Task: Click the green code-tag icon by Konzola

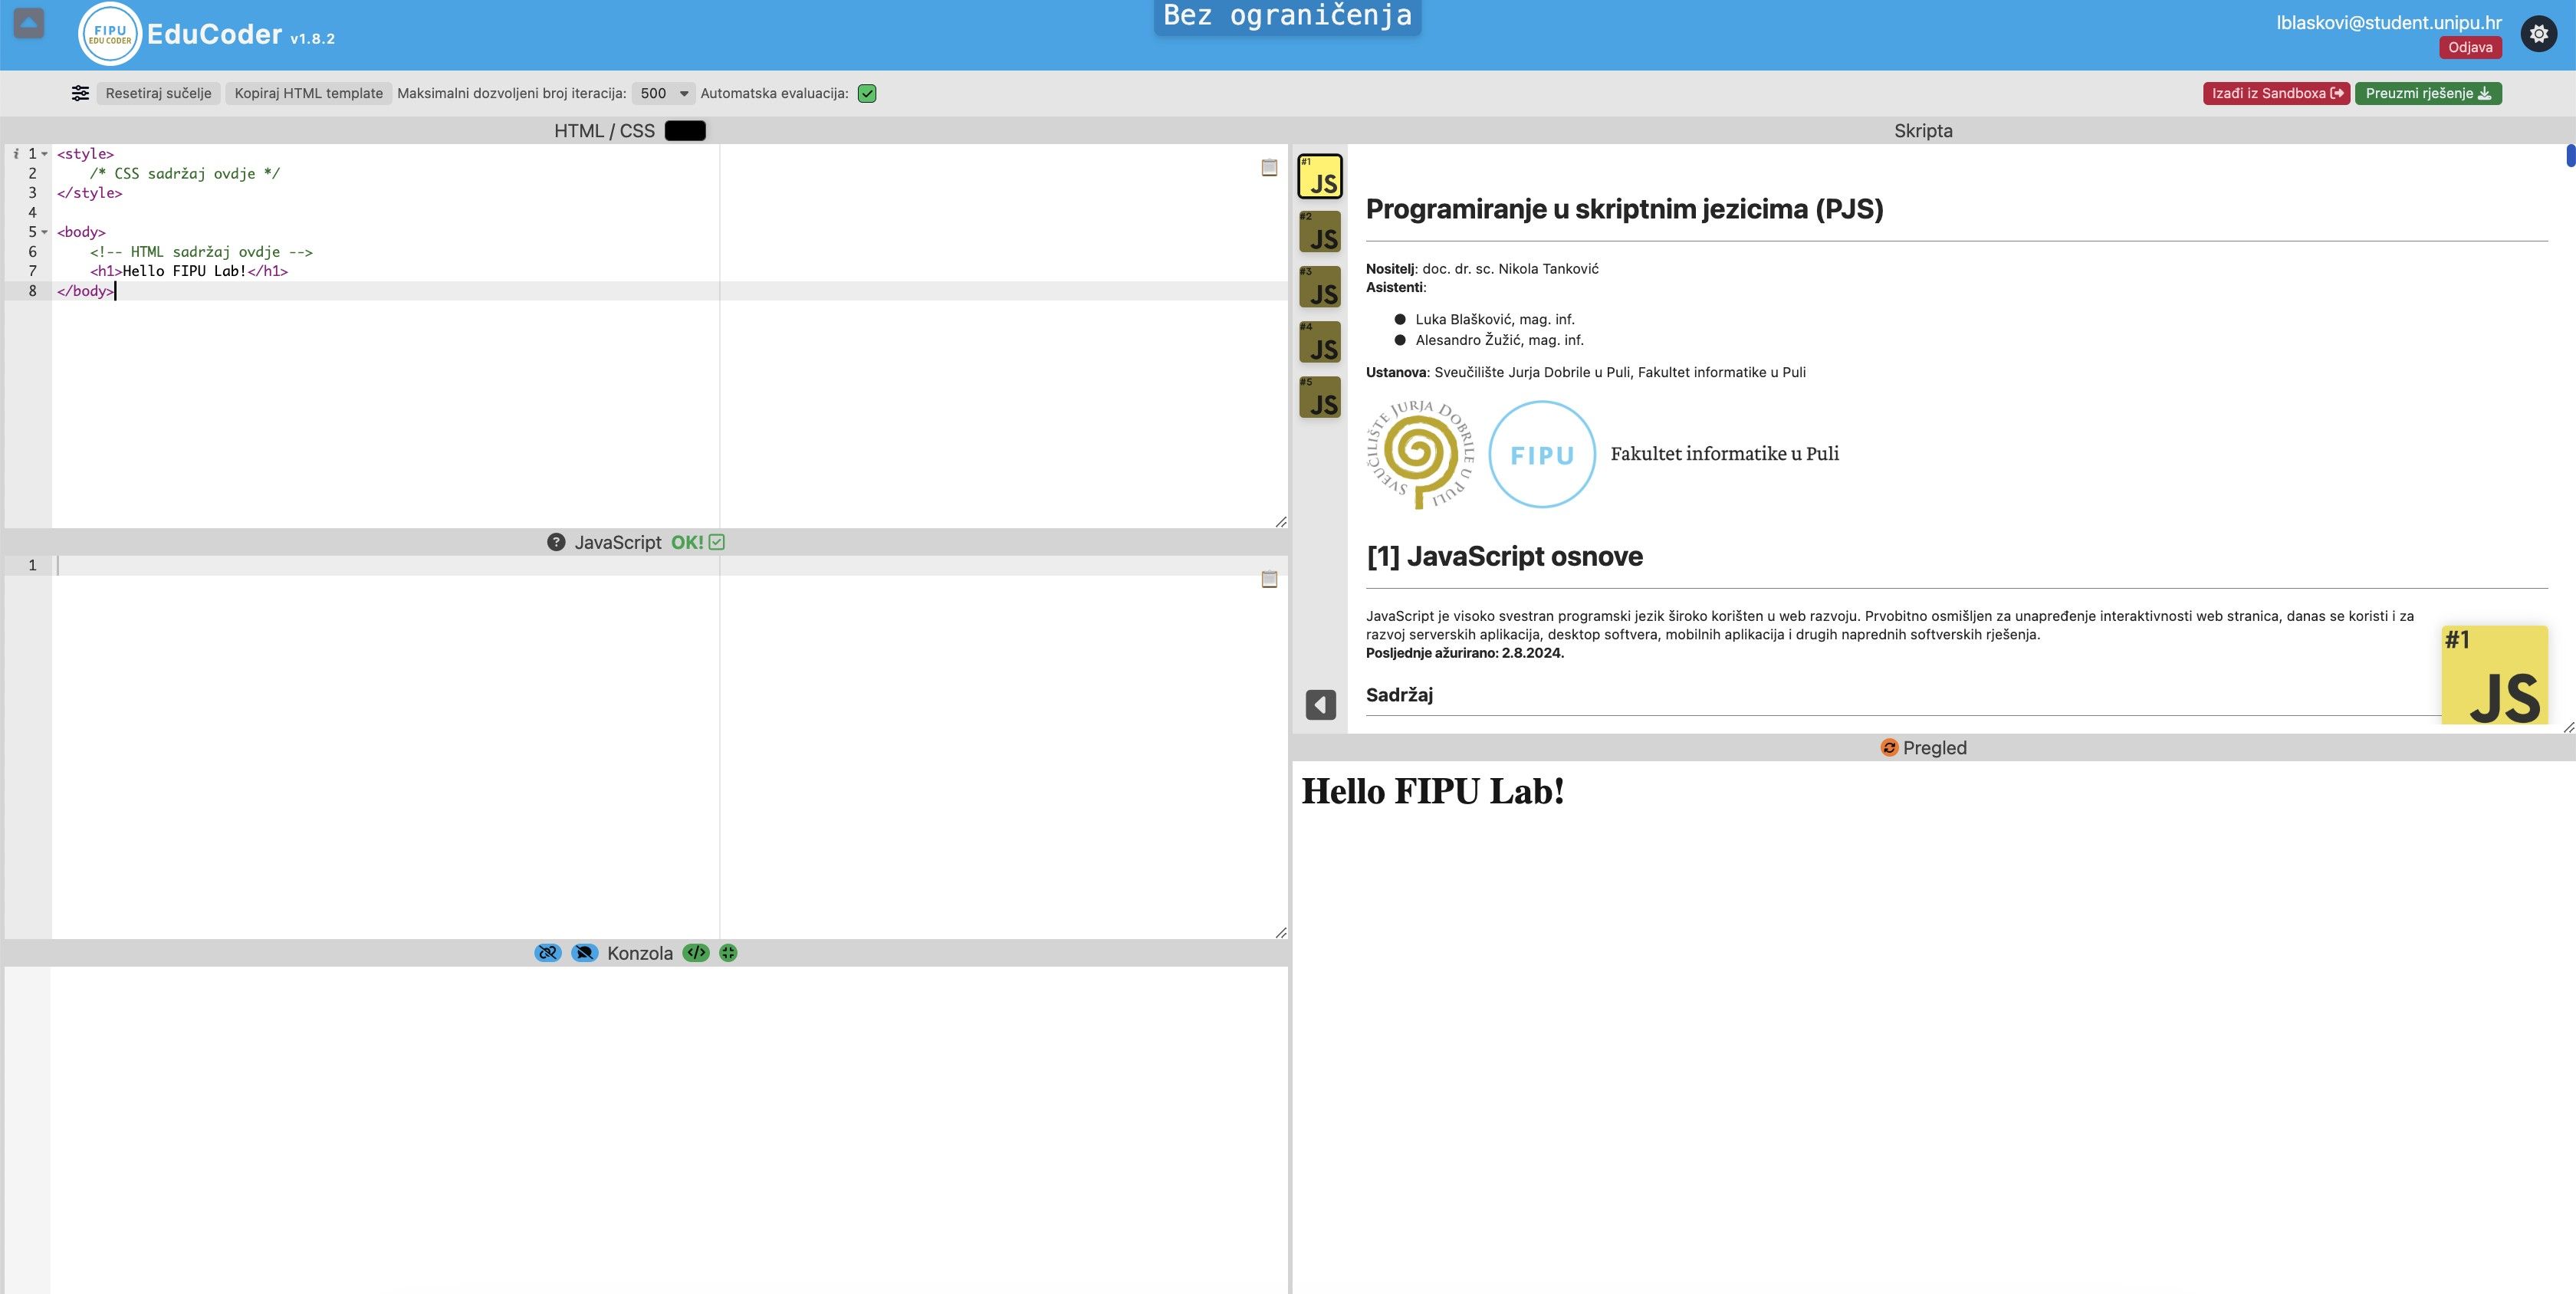Action: pyautogui.click(x=696, y=953)
